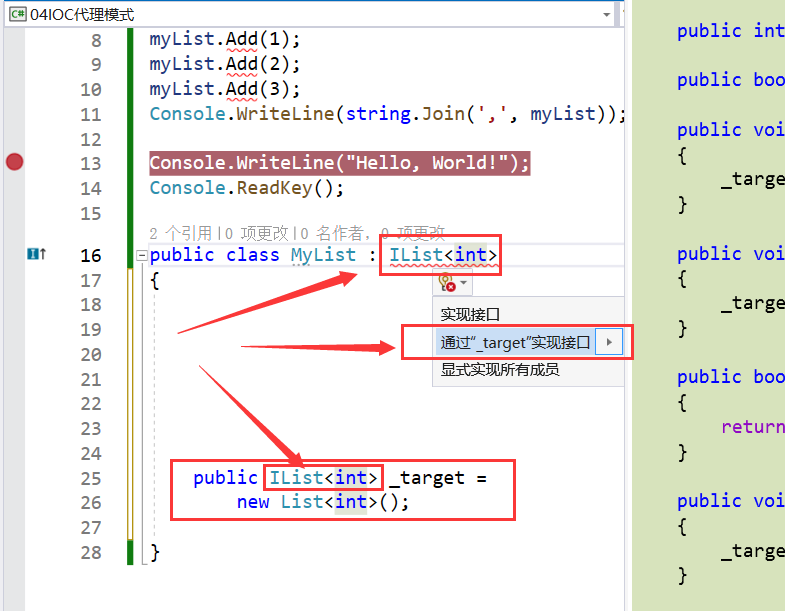Viewport: 785px width, 611px height.
Task: Click line number 28 in the gutter
Action: 91,553
